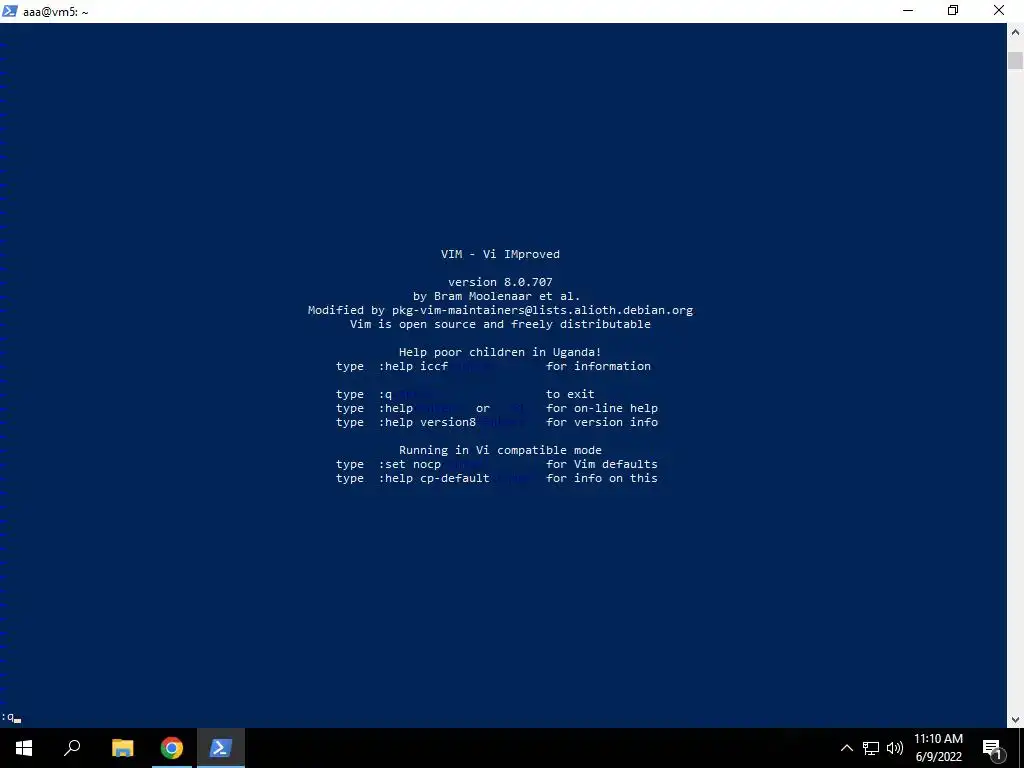The height and width of the screenshot is (768, 1024).
Task: Click 'Help poor children in Uganda!' text
Action: (x=500, y=352)
